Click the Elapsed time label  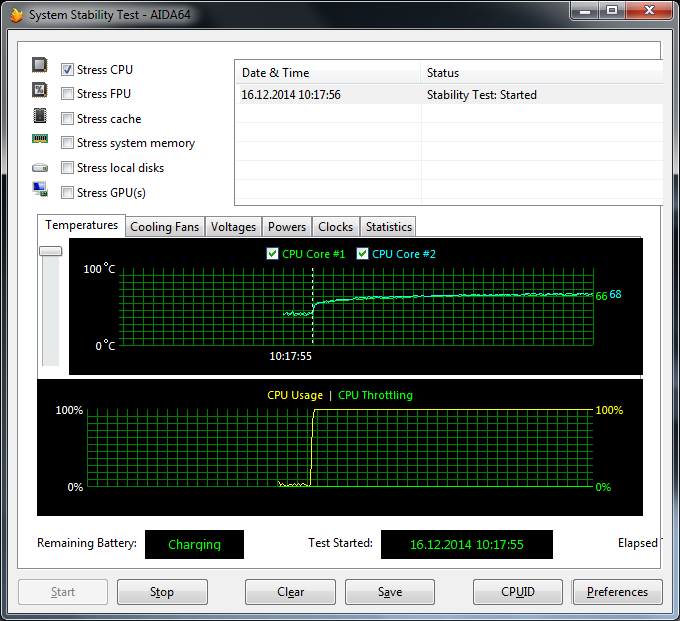point(638,543)
